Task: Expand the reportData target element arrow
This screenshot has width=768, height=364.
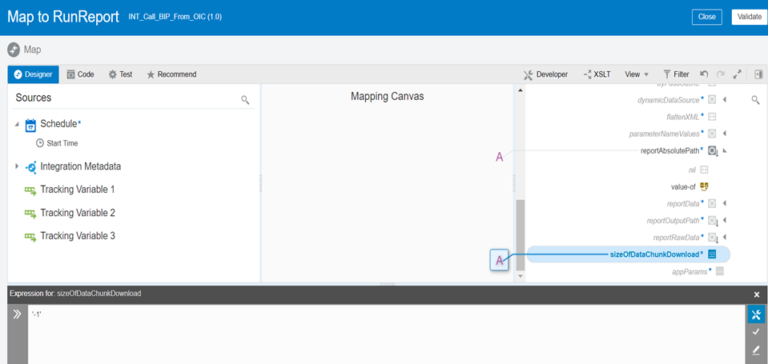Action: tap(724, 203)
